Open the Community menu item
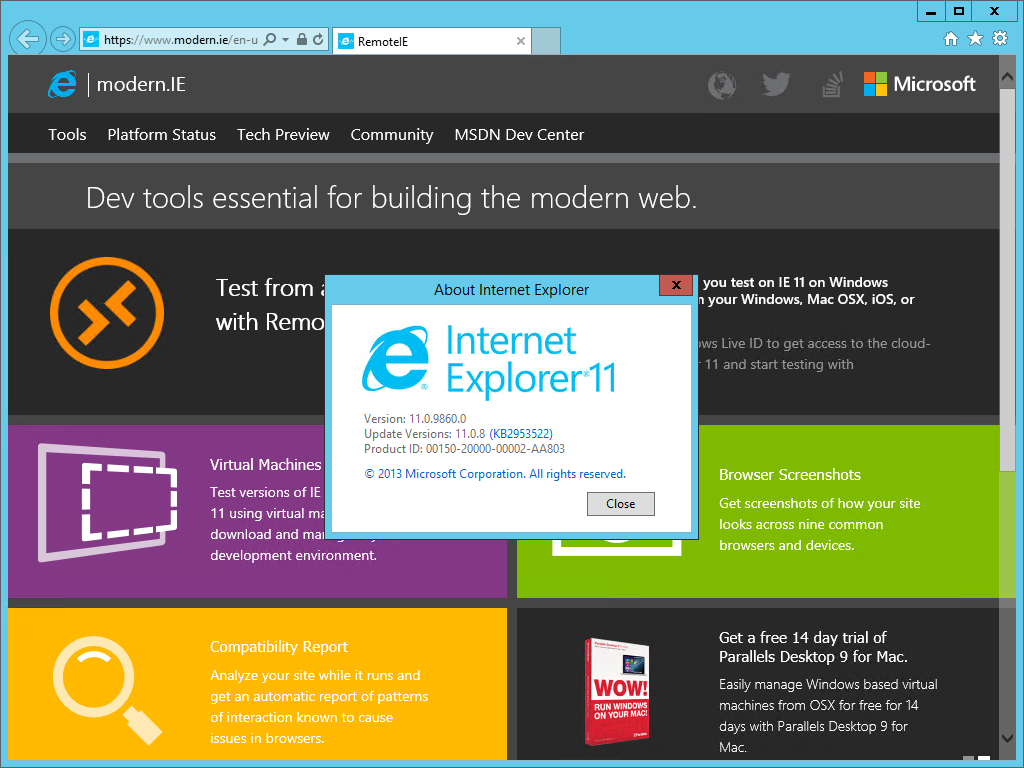This screenshot has height=768, width=1024. click(392, 135)
